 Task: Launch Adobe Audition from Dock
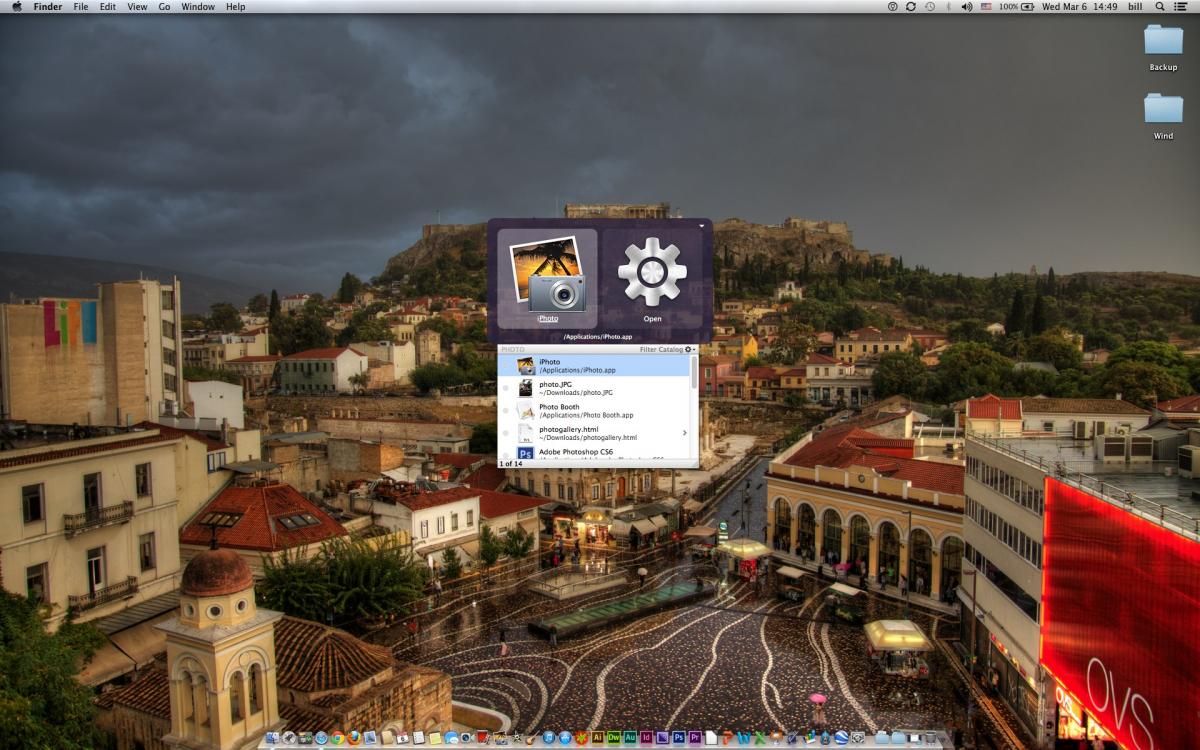629,738
